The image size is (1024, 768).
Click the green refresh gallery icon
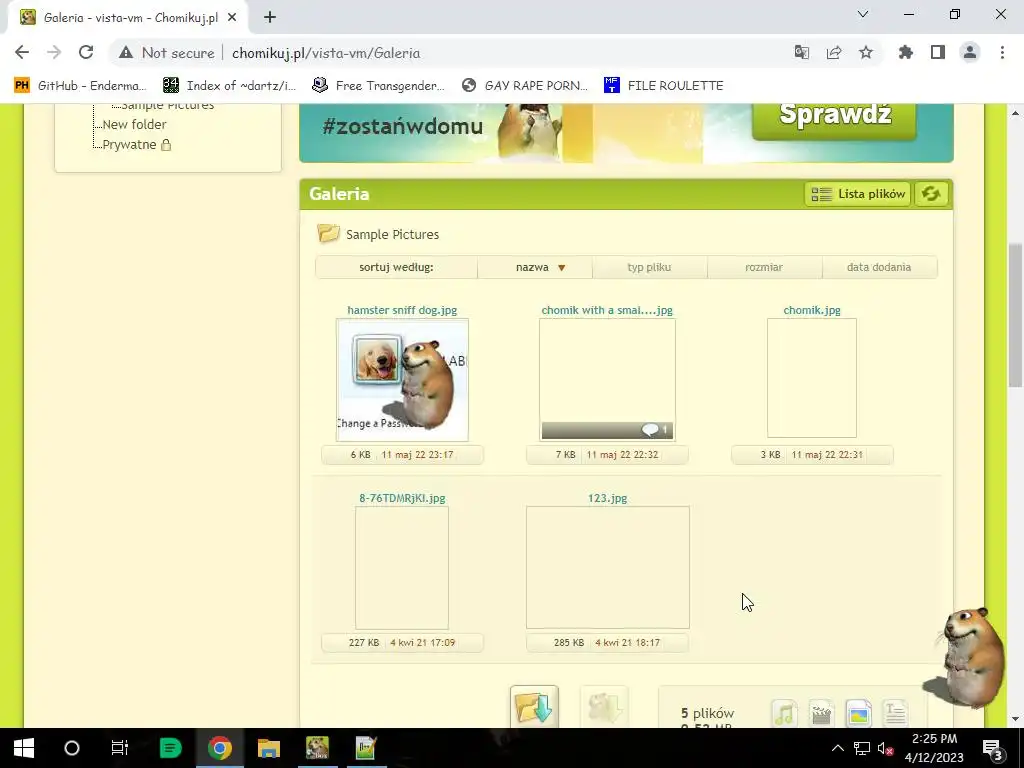[931, 194]
